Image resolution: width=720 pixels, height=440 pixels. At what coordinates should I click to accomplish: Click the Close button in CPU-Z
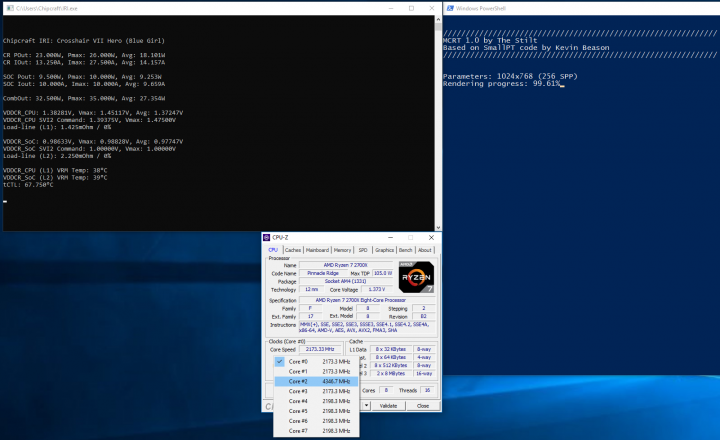coord(422,406)
